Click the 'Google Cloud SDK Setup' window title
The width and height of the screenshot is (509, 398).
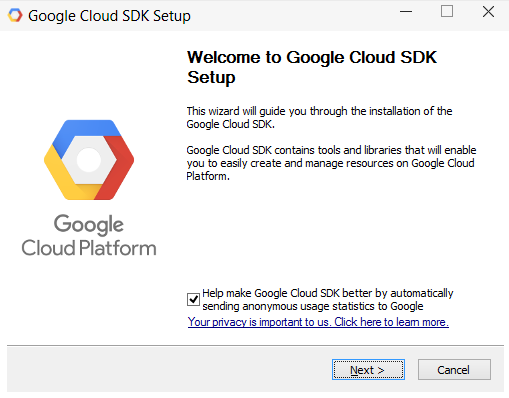pyautogui.click(x=109, y=16)
